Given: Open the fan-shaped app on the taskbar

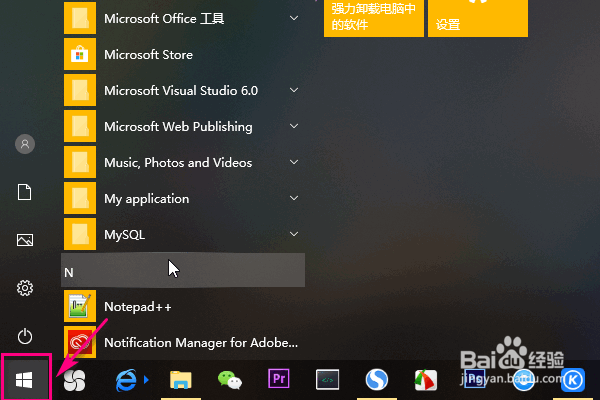Looking at the screenshot, I should point(74,380).
